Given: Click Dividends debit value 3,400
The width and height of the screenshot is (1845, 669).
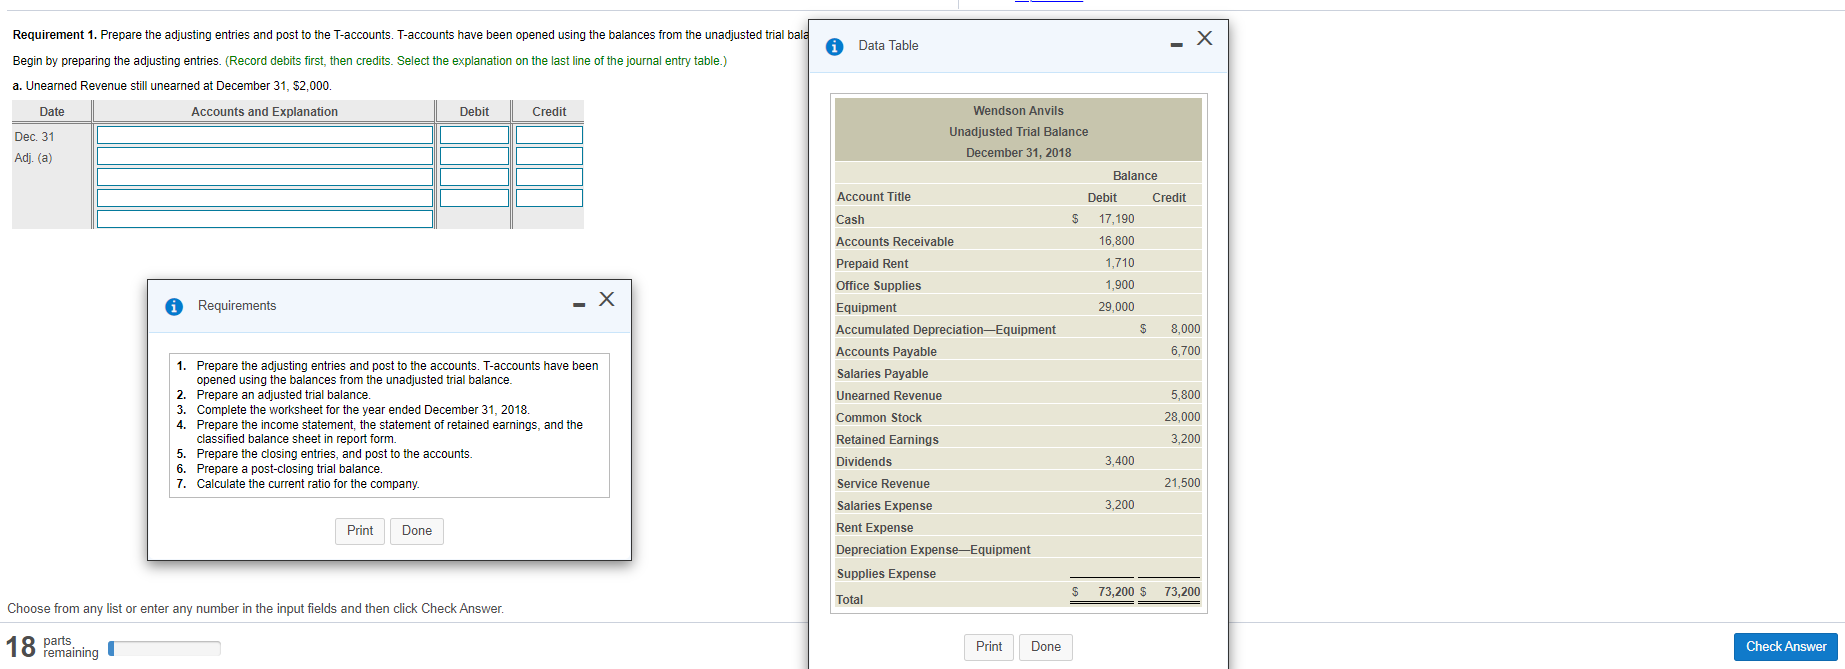Looking at the screenshot, I should click(x=1119, y=461).
